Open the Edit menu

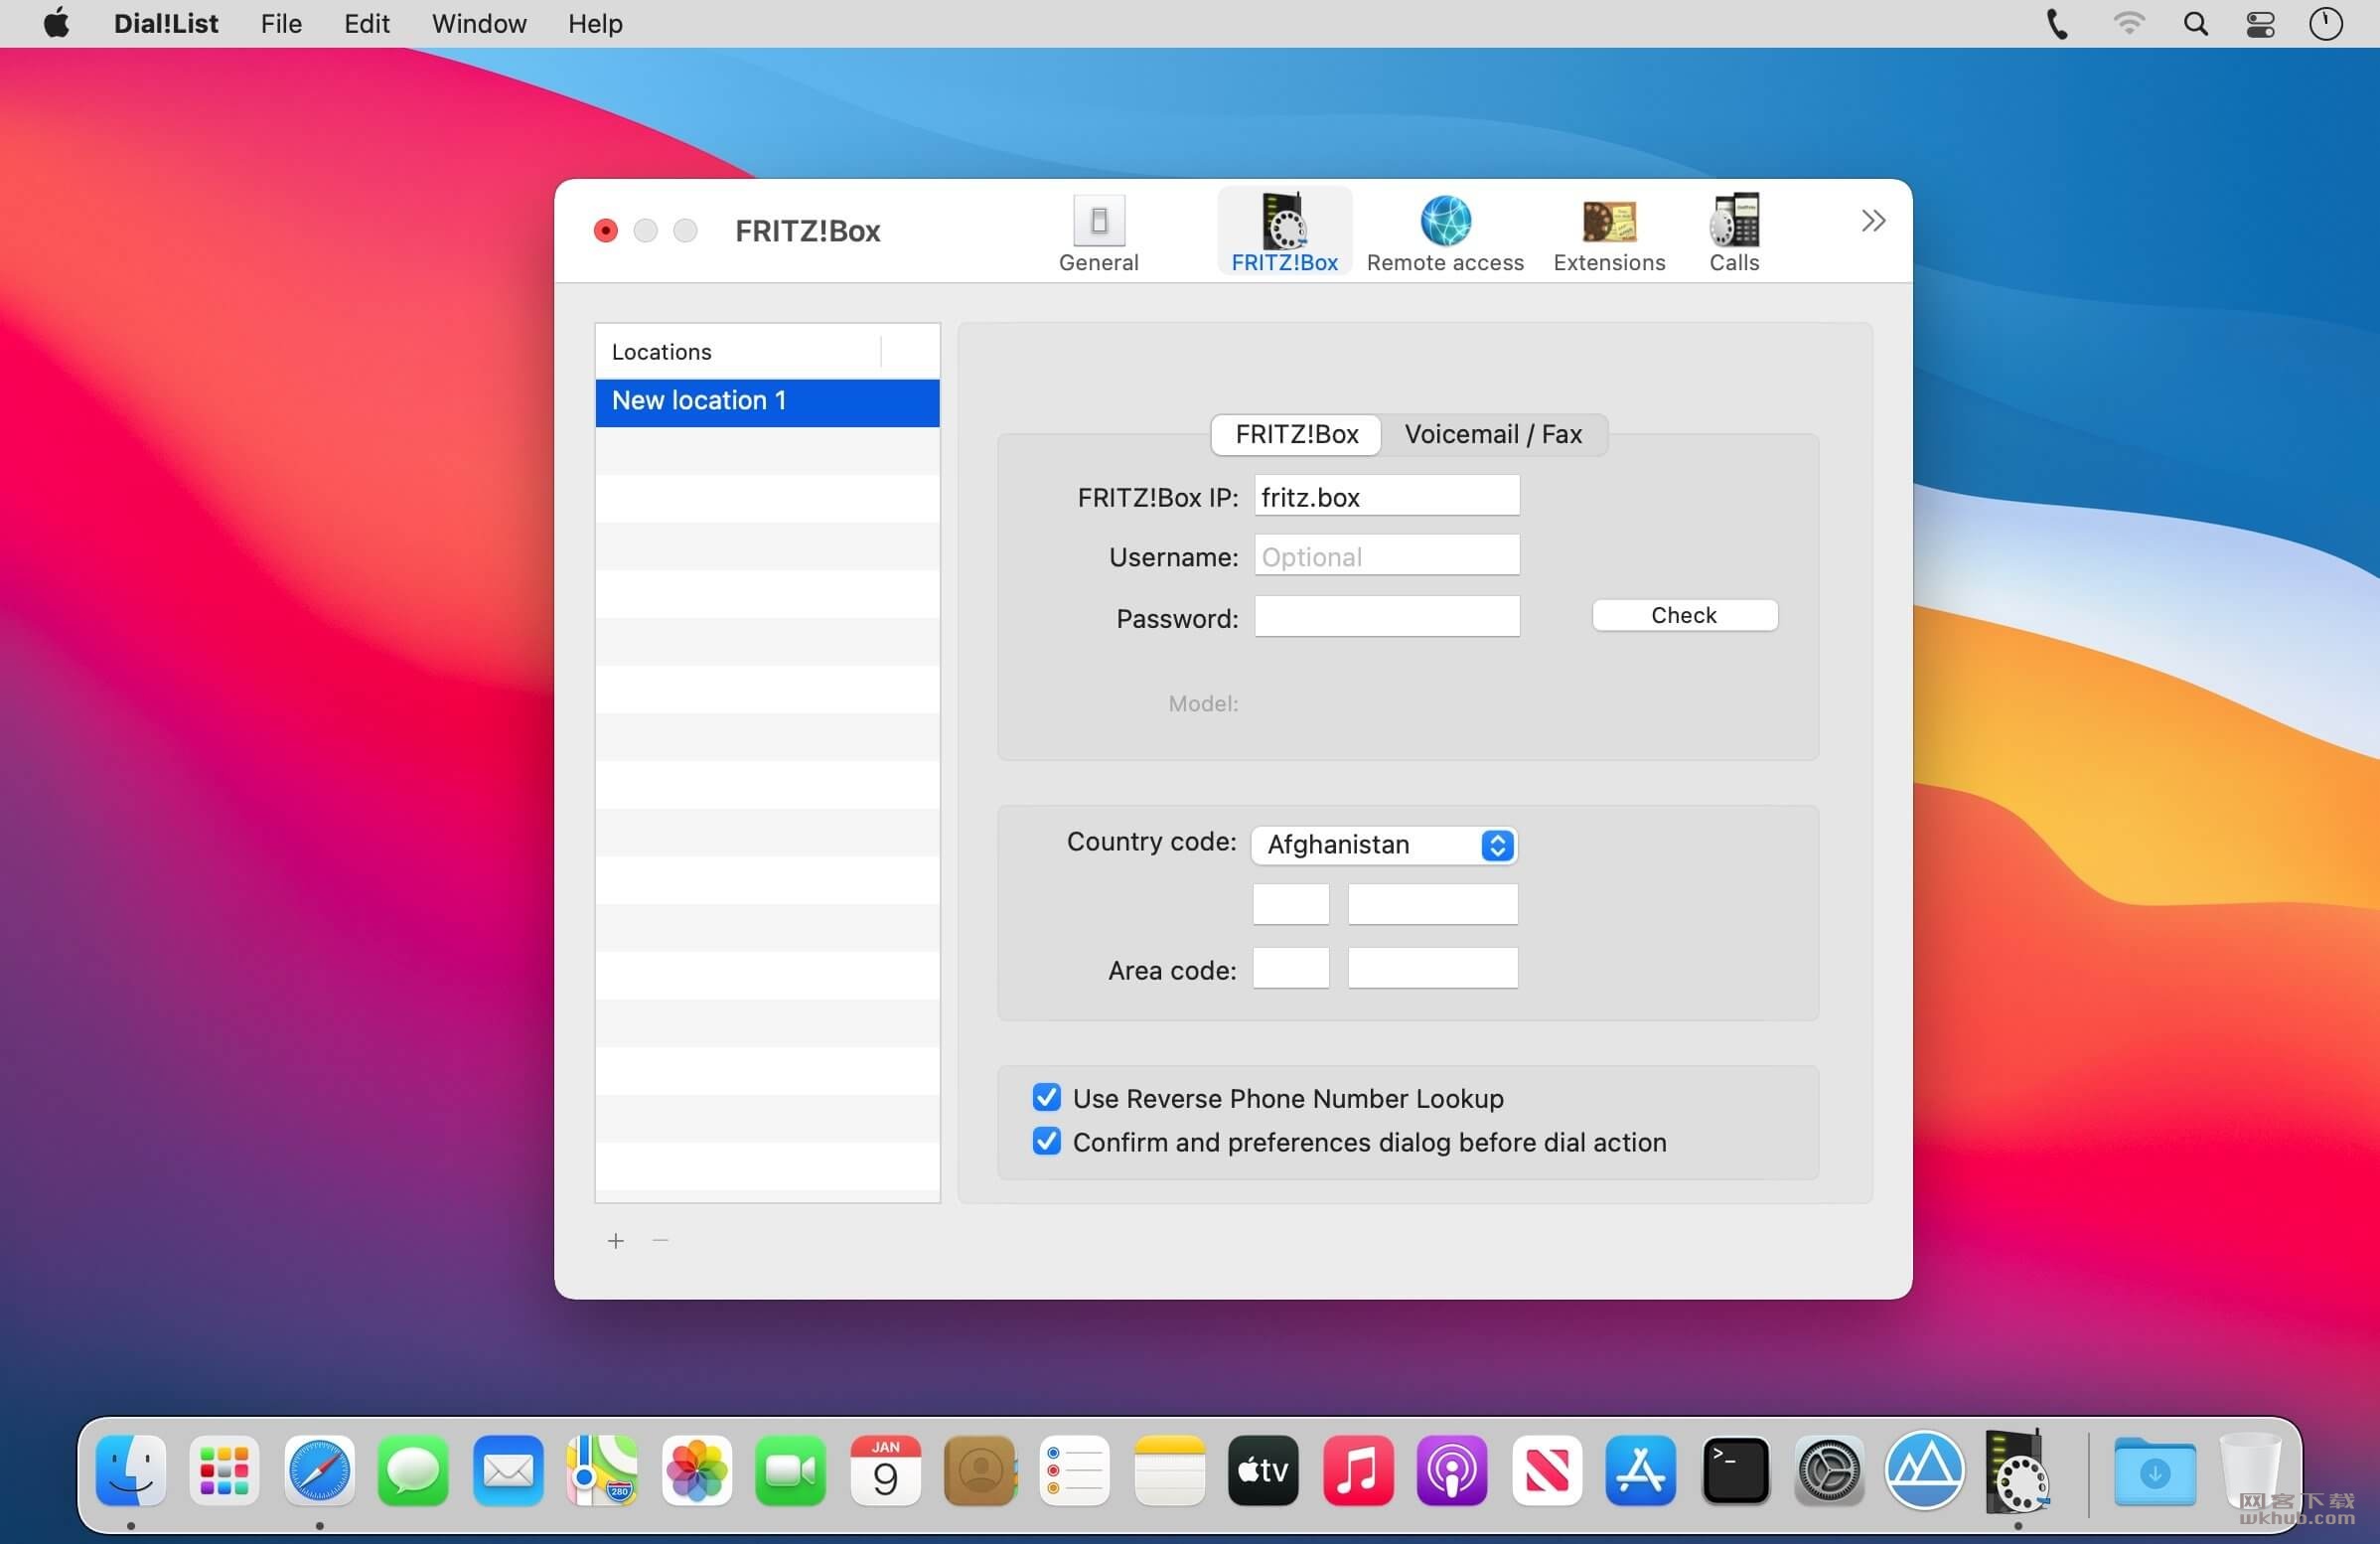366,23
